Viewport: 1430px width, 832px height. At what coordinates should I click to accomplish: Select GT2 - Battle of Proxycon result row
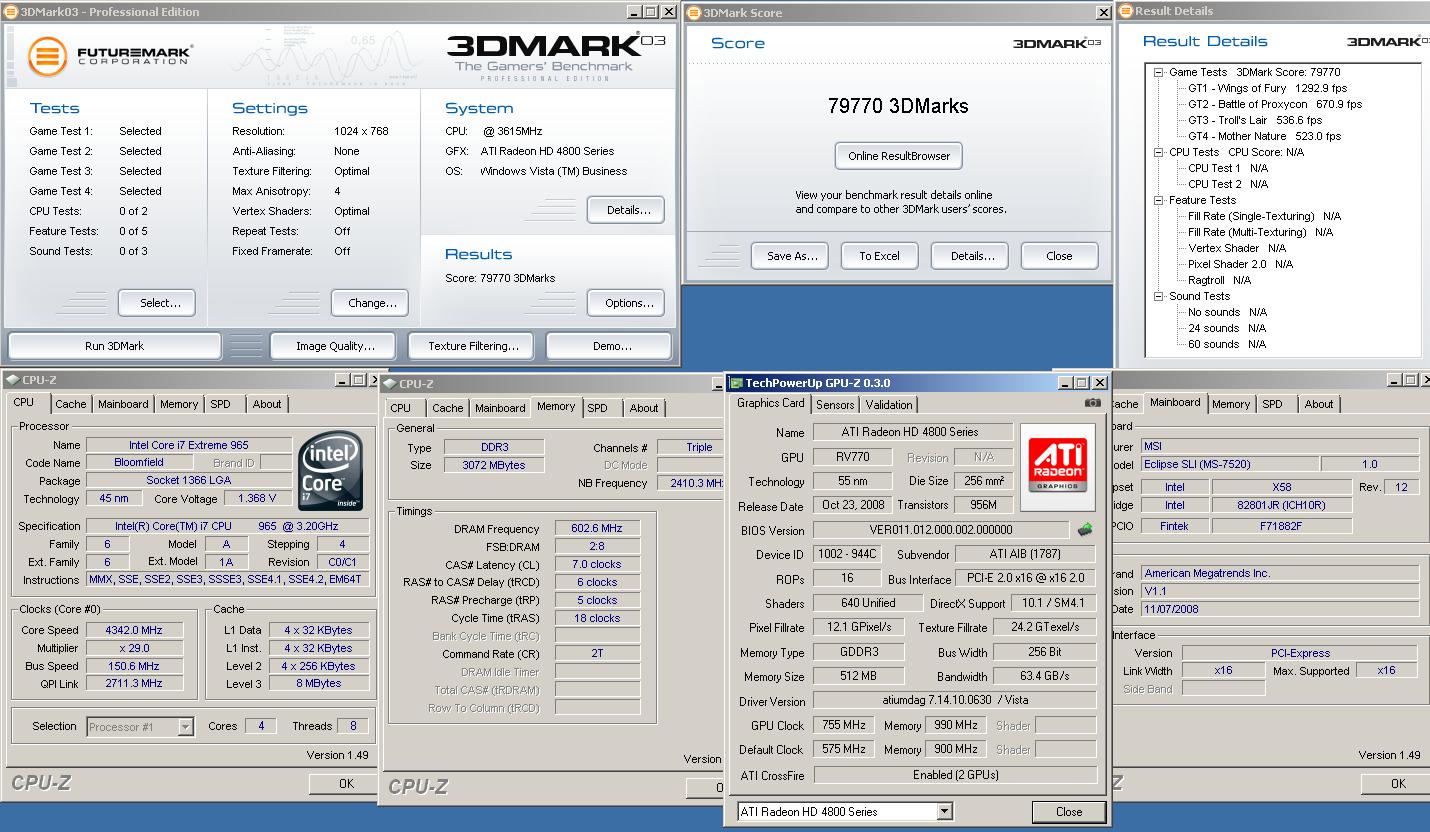1275,104
